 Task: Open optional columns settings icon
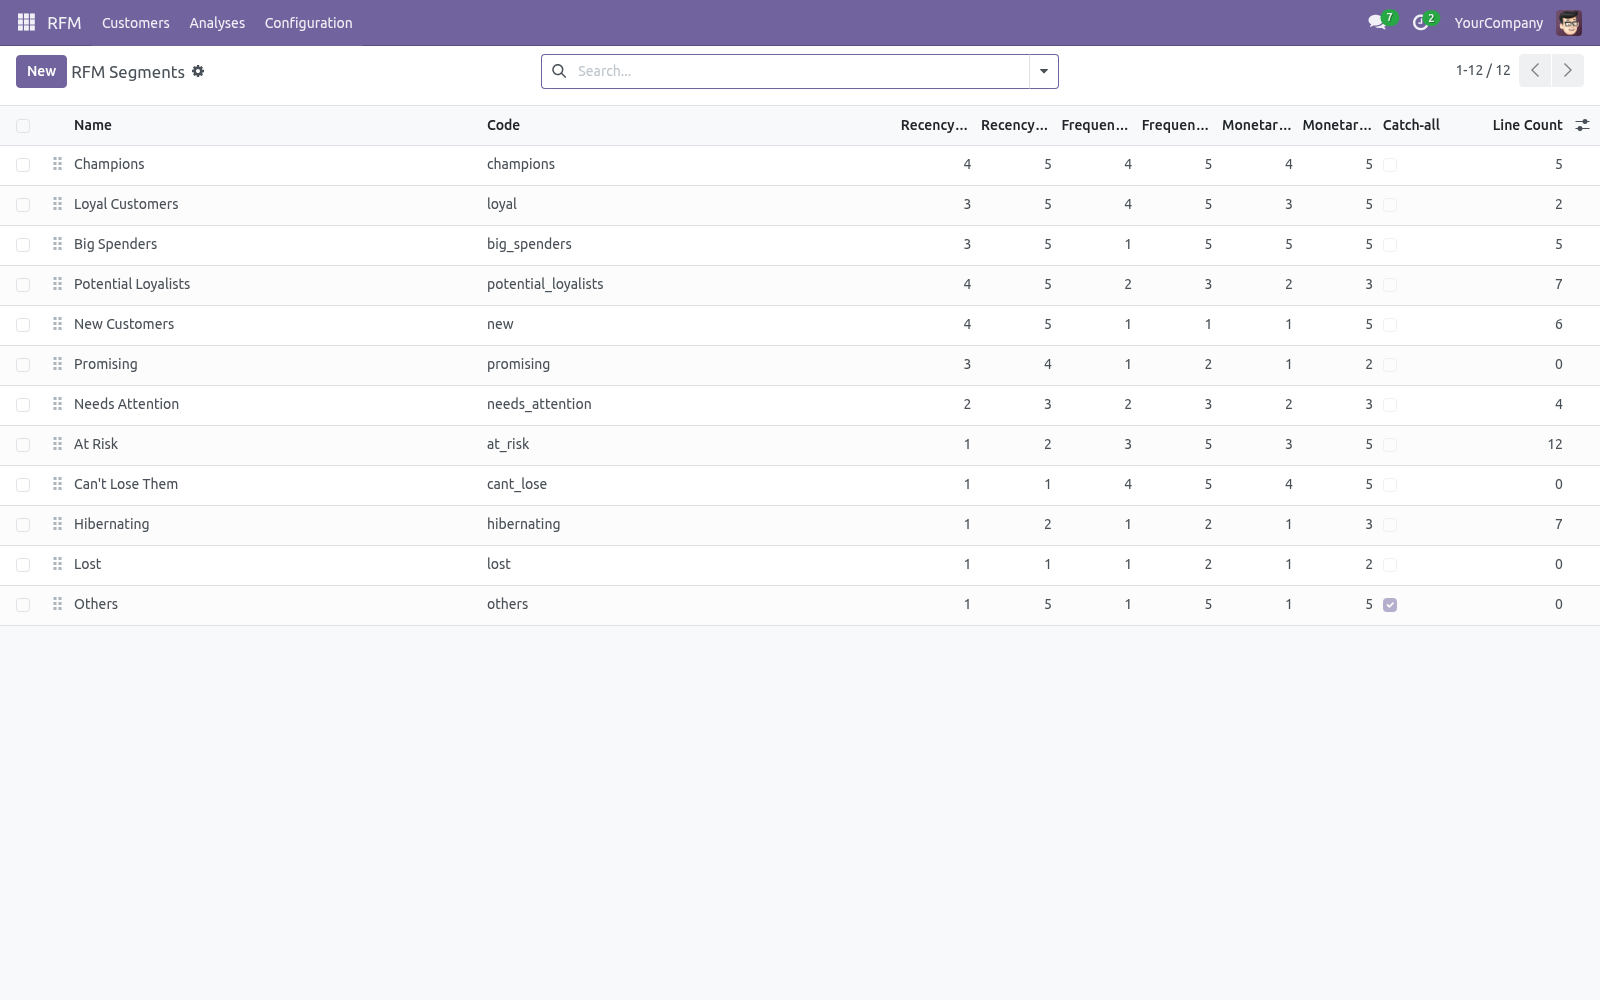(1582, 125)
